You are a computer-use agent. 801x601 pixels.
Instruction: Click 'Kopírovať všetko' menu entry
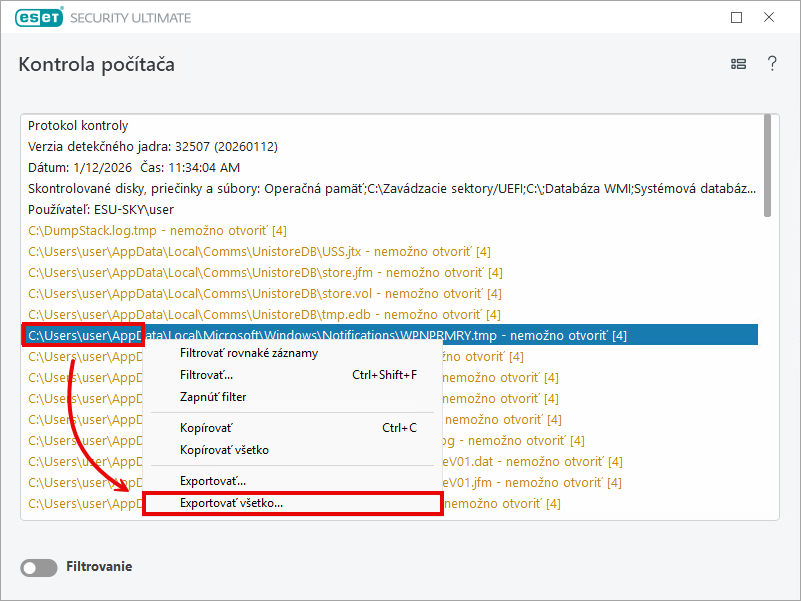click(224, 450)
